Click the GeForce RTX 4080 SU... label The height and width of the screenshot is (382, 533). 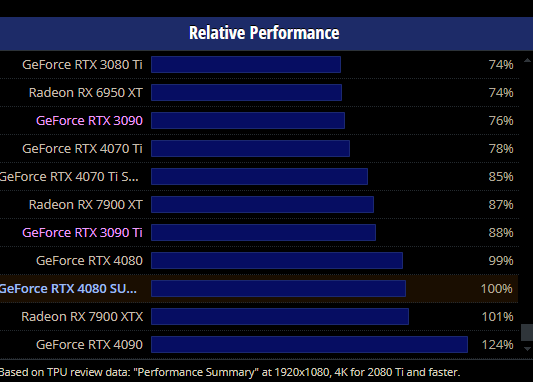click(x=68, y=289)
